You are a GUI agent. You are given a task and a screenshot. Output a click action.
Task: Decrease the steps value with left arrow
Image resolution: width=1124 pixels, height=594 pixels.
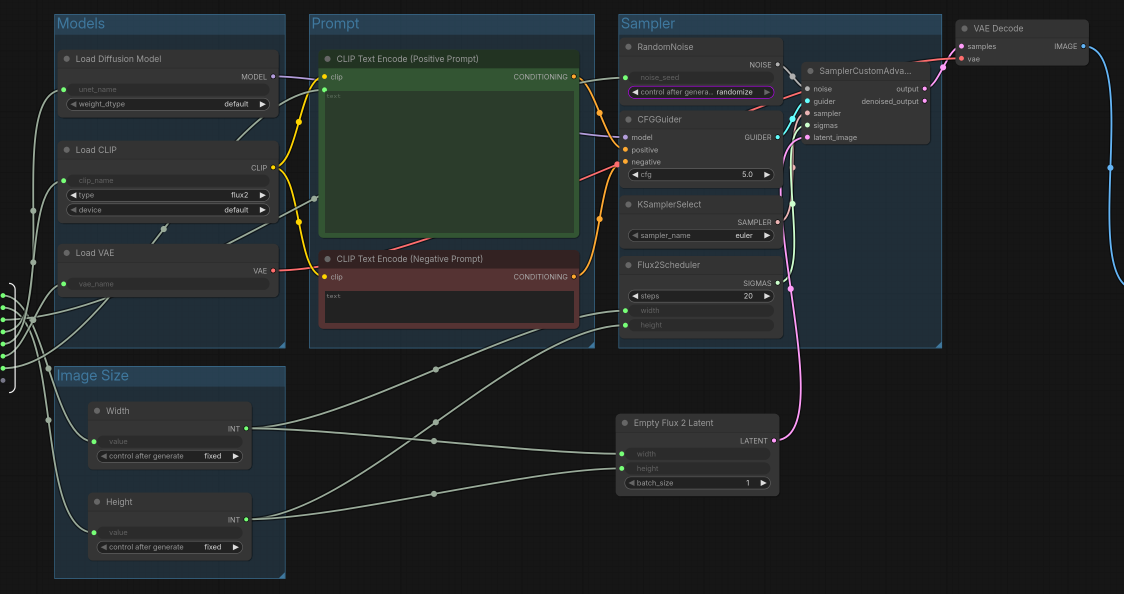point(635,296)
